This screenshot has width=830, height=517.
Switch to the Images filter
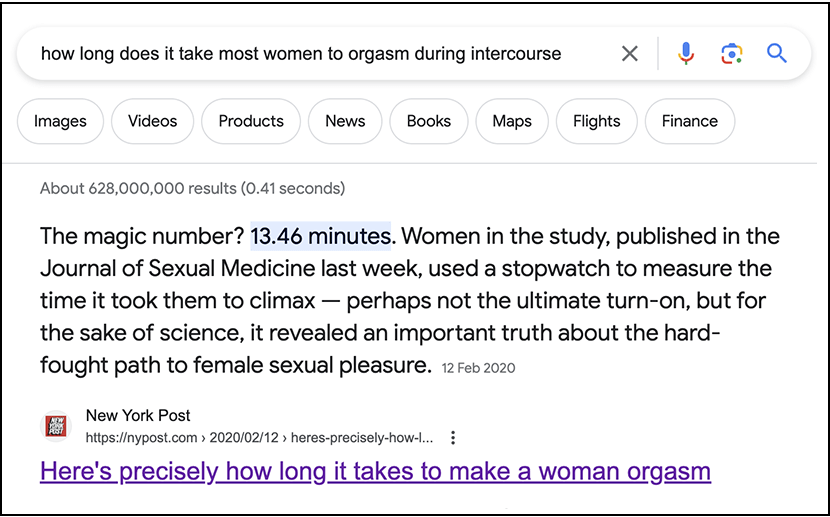(60, 121)
